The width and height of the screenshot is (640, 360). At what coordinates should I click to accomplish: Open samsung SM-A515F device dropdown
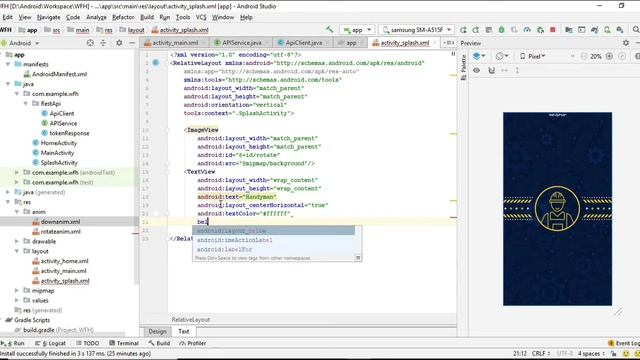416,30
